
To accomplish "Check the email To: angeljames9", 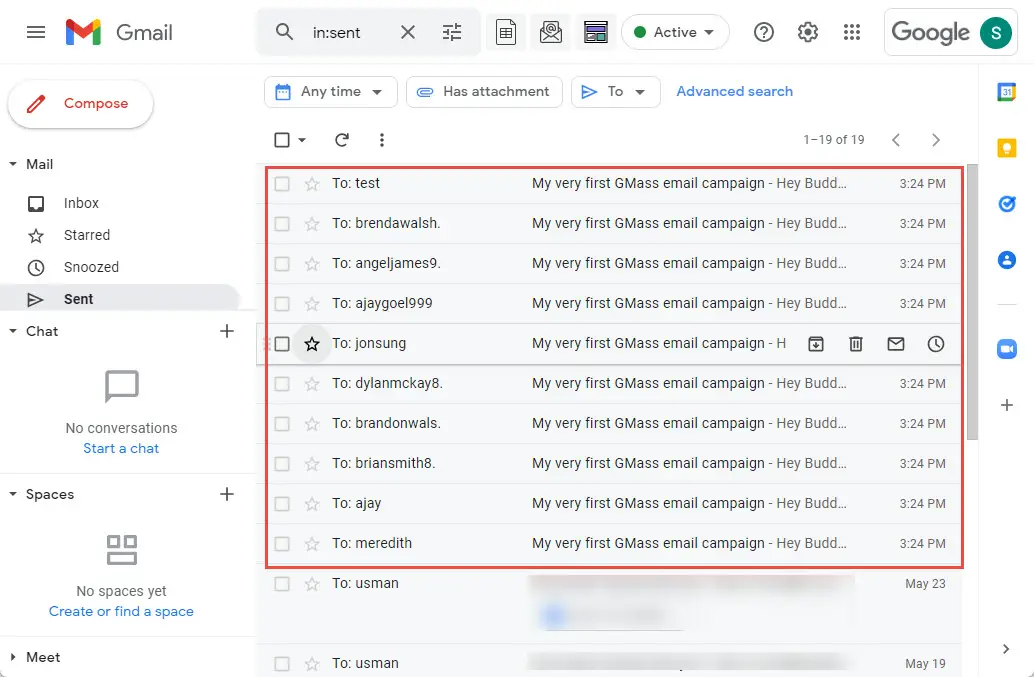I will tap(282, 264).
